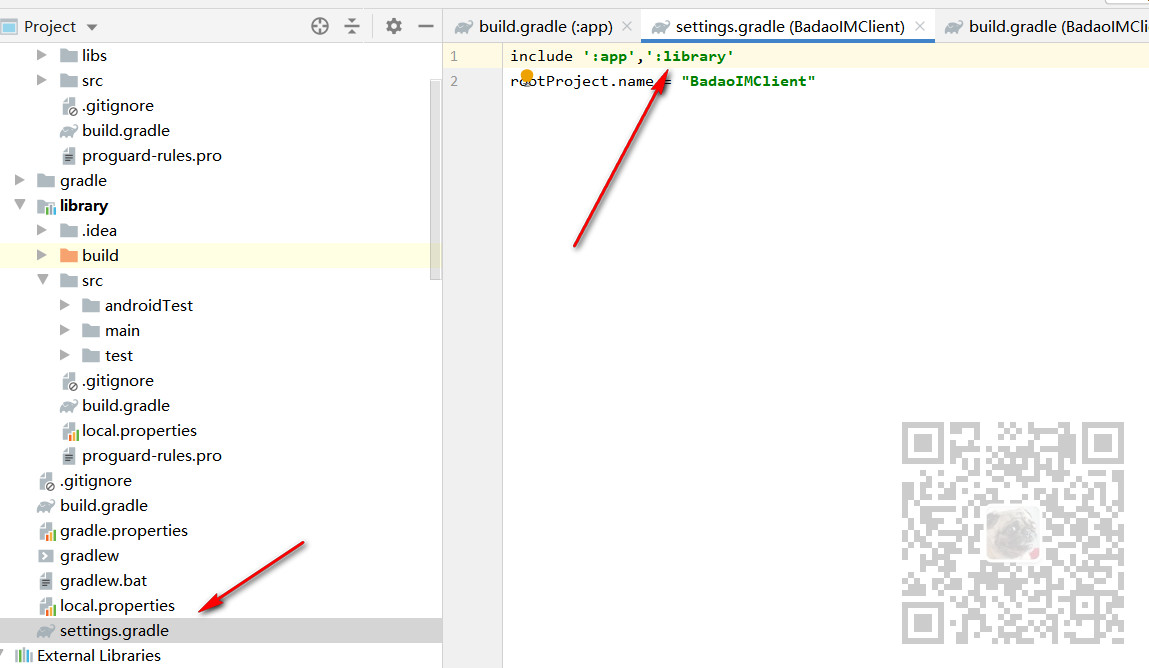The height and width of the screenshot is (668, 1149).
Task: Select the gradle folder icon
Action: 46,181
